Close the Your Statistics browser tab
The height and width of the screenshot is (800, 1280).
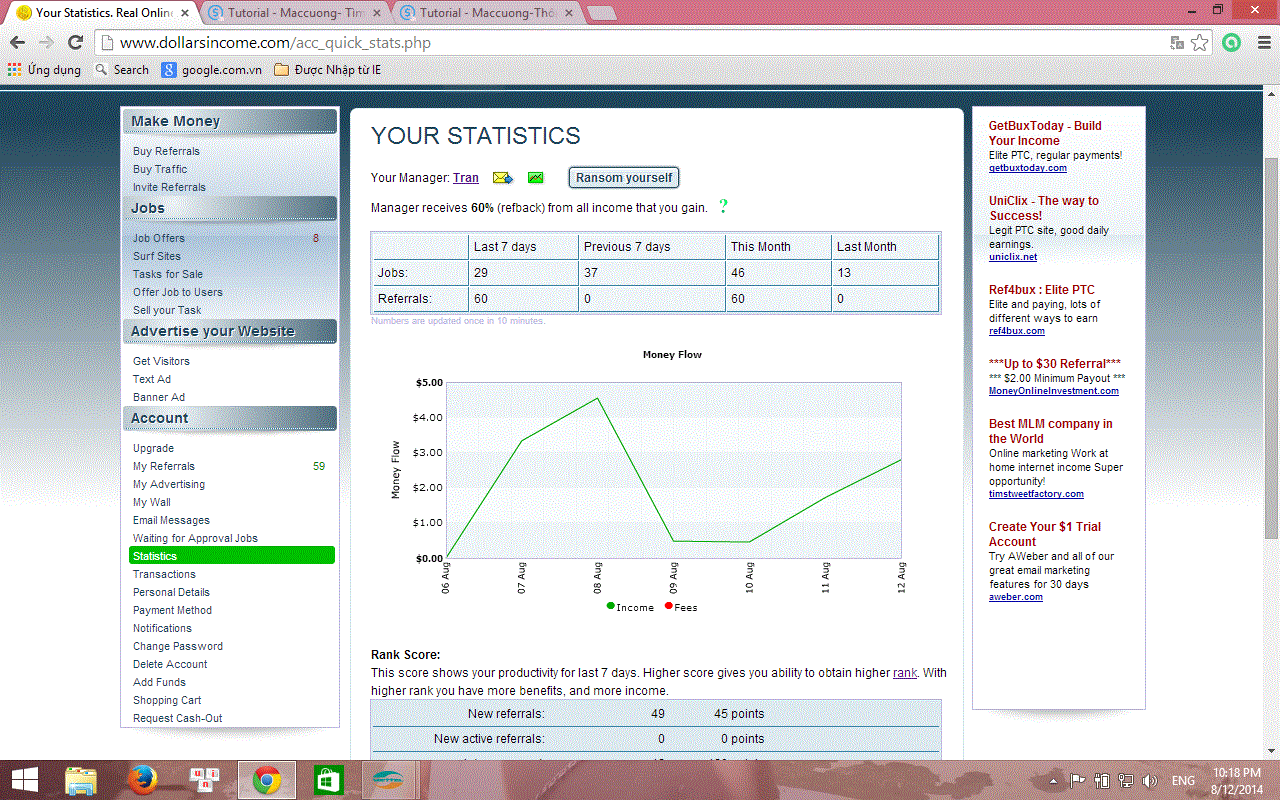click(x=185, y=13)
